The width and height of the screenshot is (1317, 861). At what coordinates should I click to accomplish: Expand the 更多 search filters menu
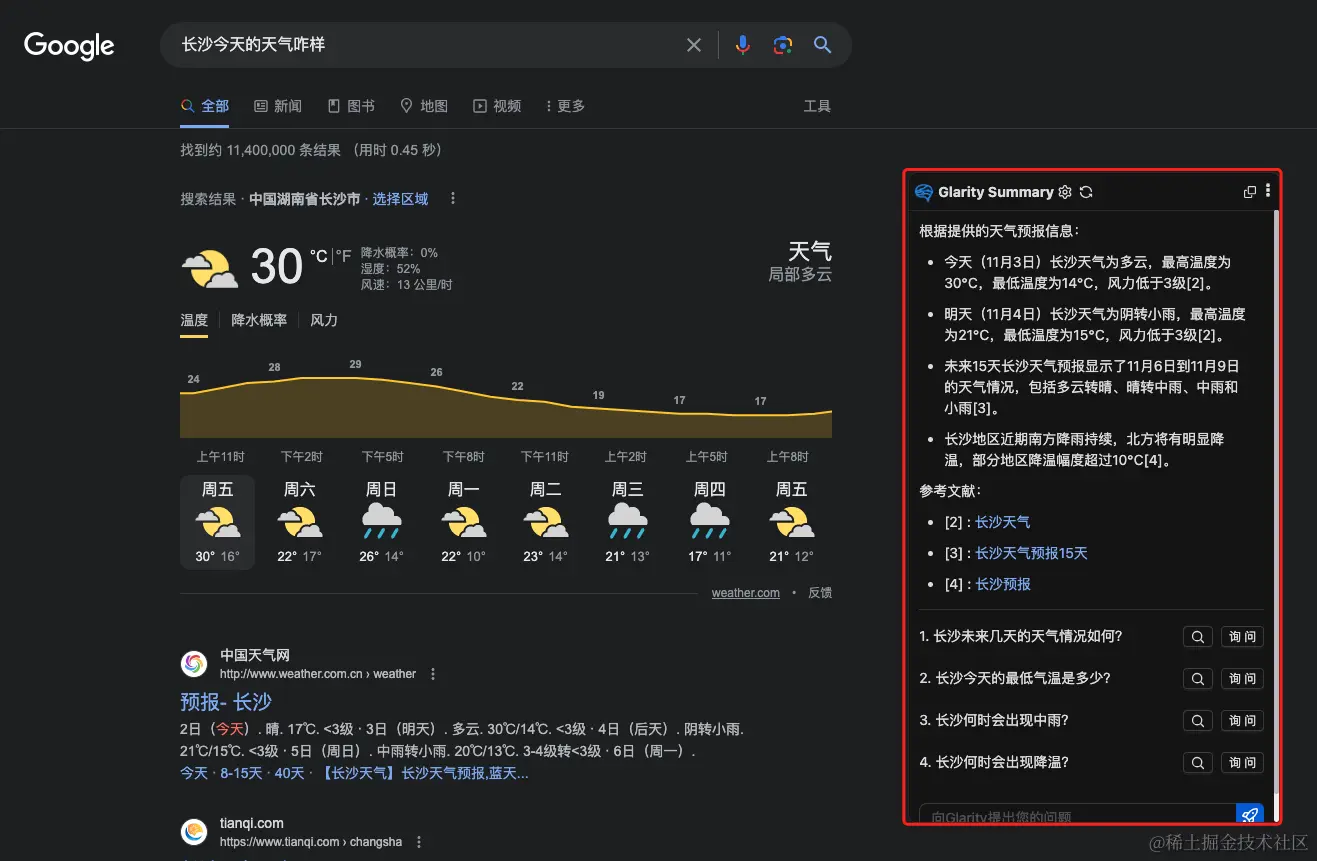coord(565,106)
